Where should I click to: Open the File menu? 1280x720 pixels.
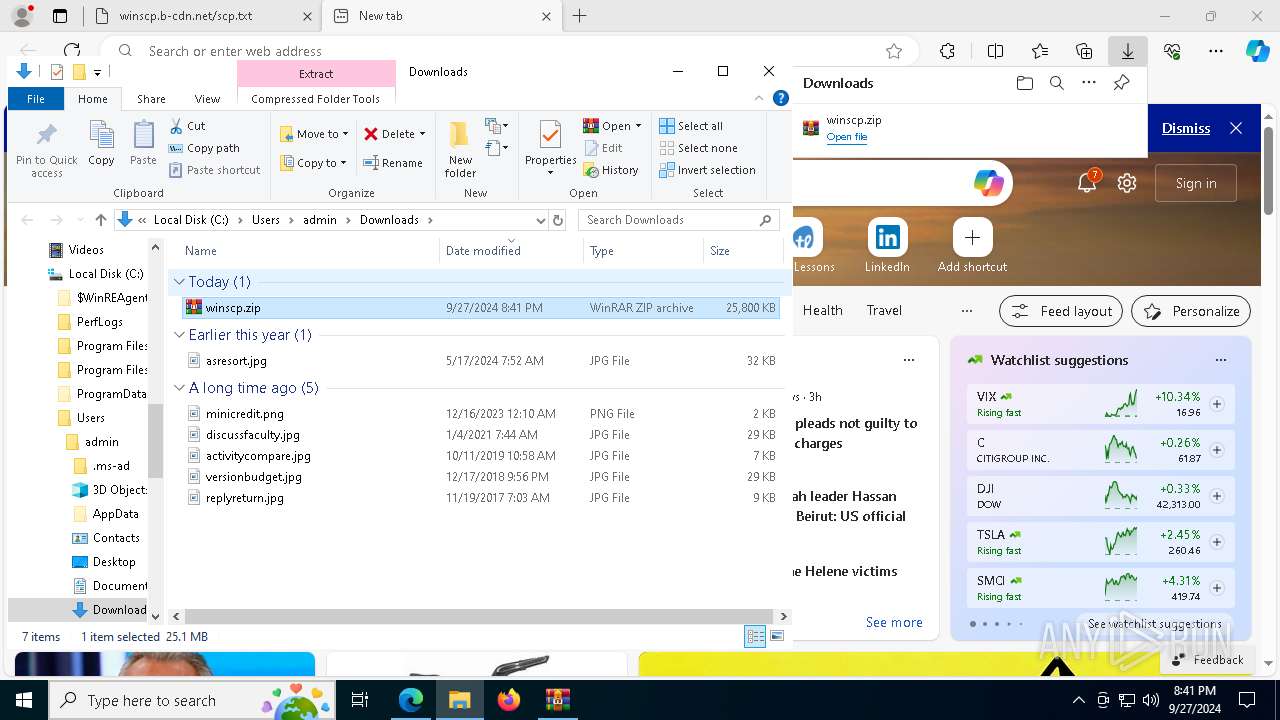point(36,98)
